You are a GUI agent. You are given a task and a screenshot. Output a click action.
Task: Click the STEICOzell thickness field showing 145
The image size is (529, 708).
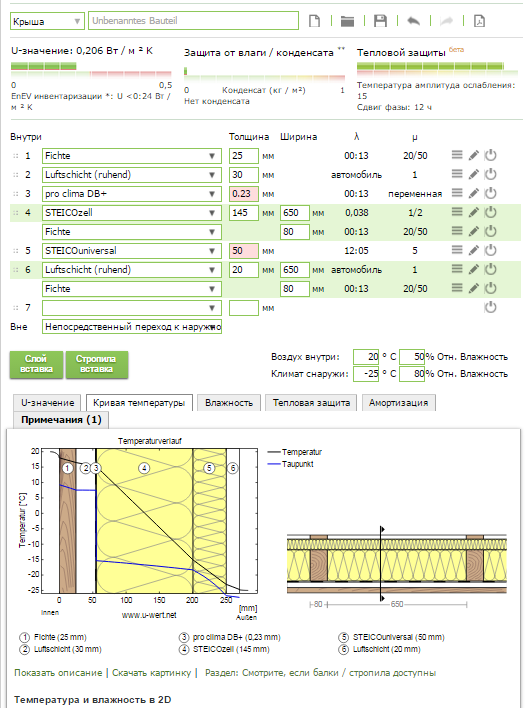point(244,213)
